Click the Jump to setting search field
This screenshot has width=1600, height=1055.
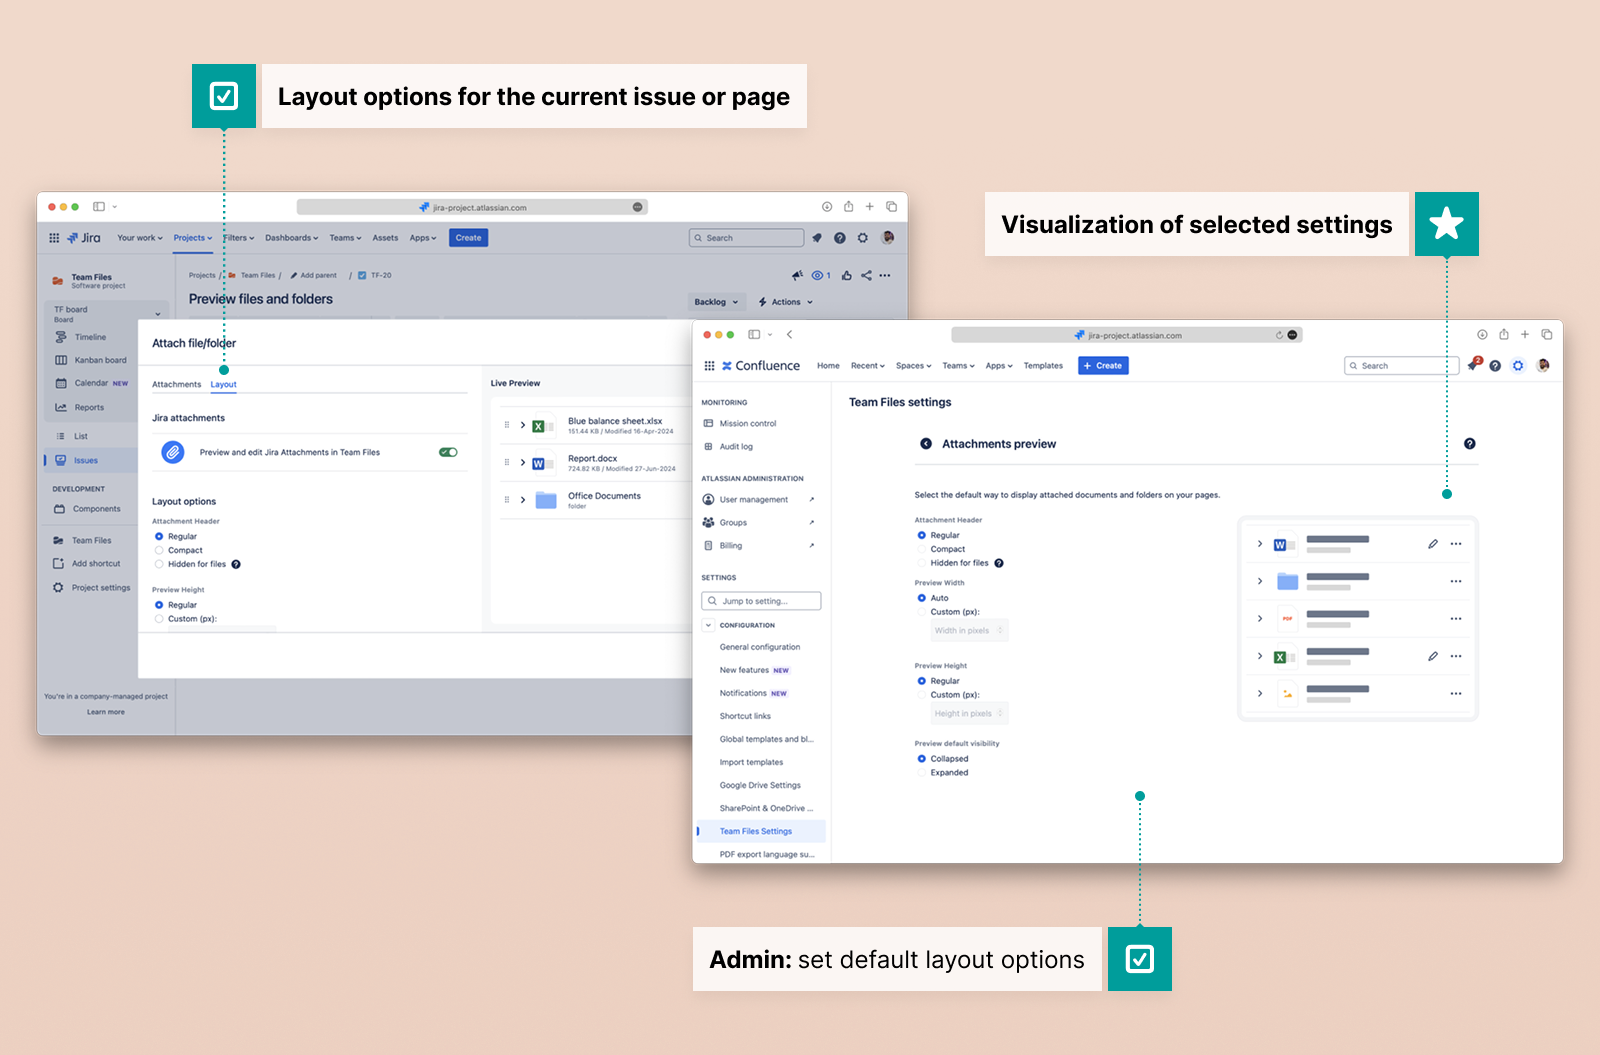(761, 601)
